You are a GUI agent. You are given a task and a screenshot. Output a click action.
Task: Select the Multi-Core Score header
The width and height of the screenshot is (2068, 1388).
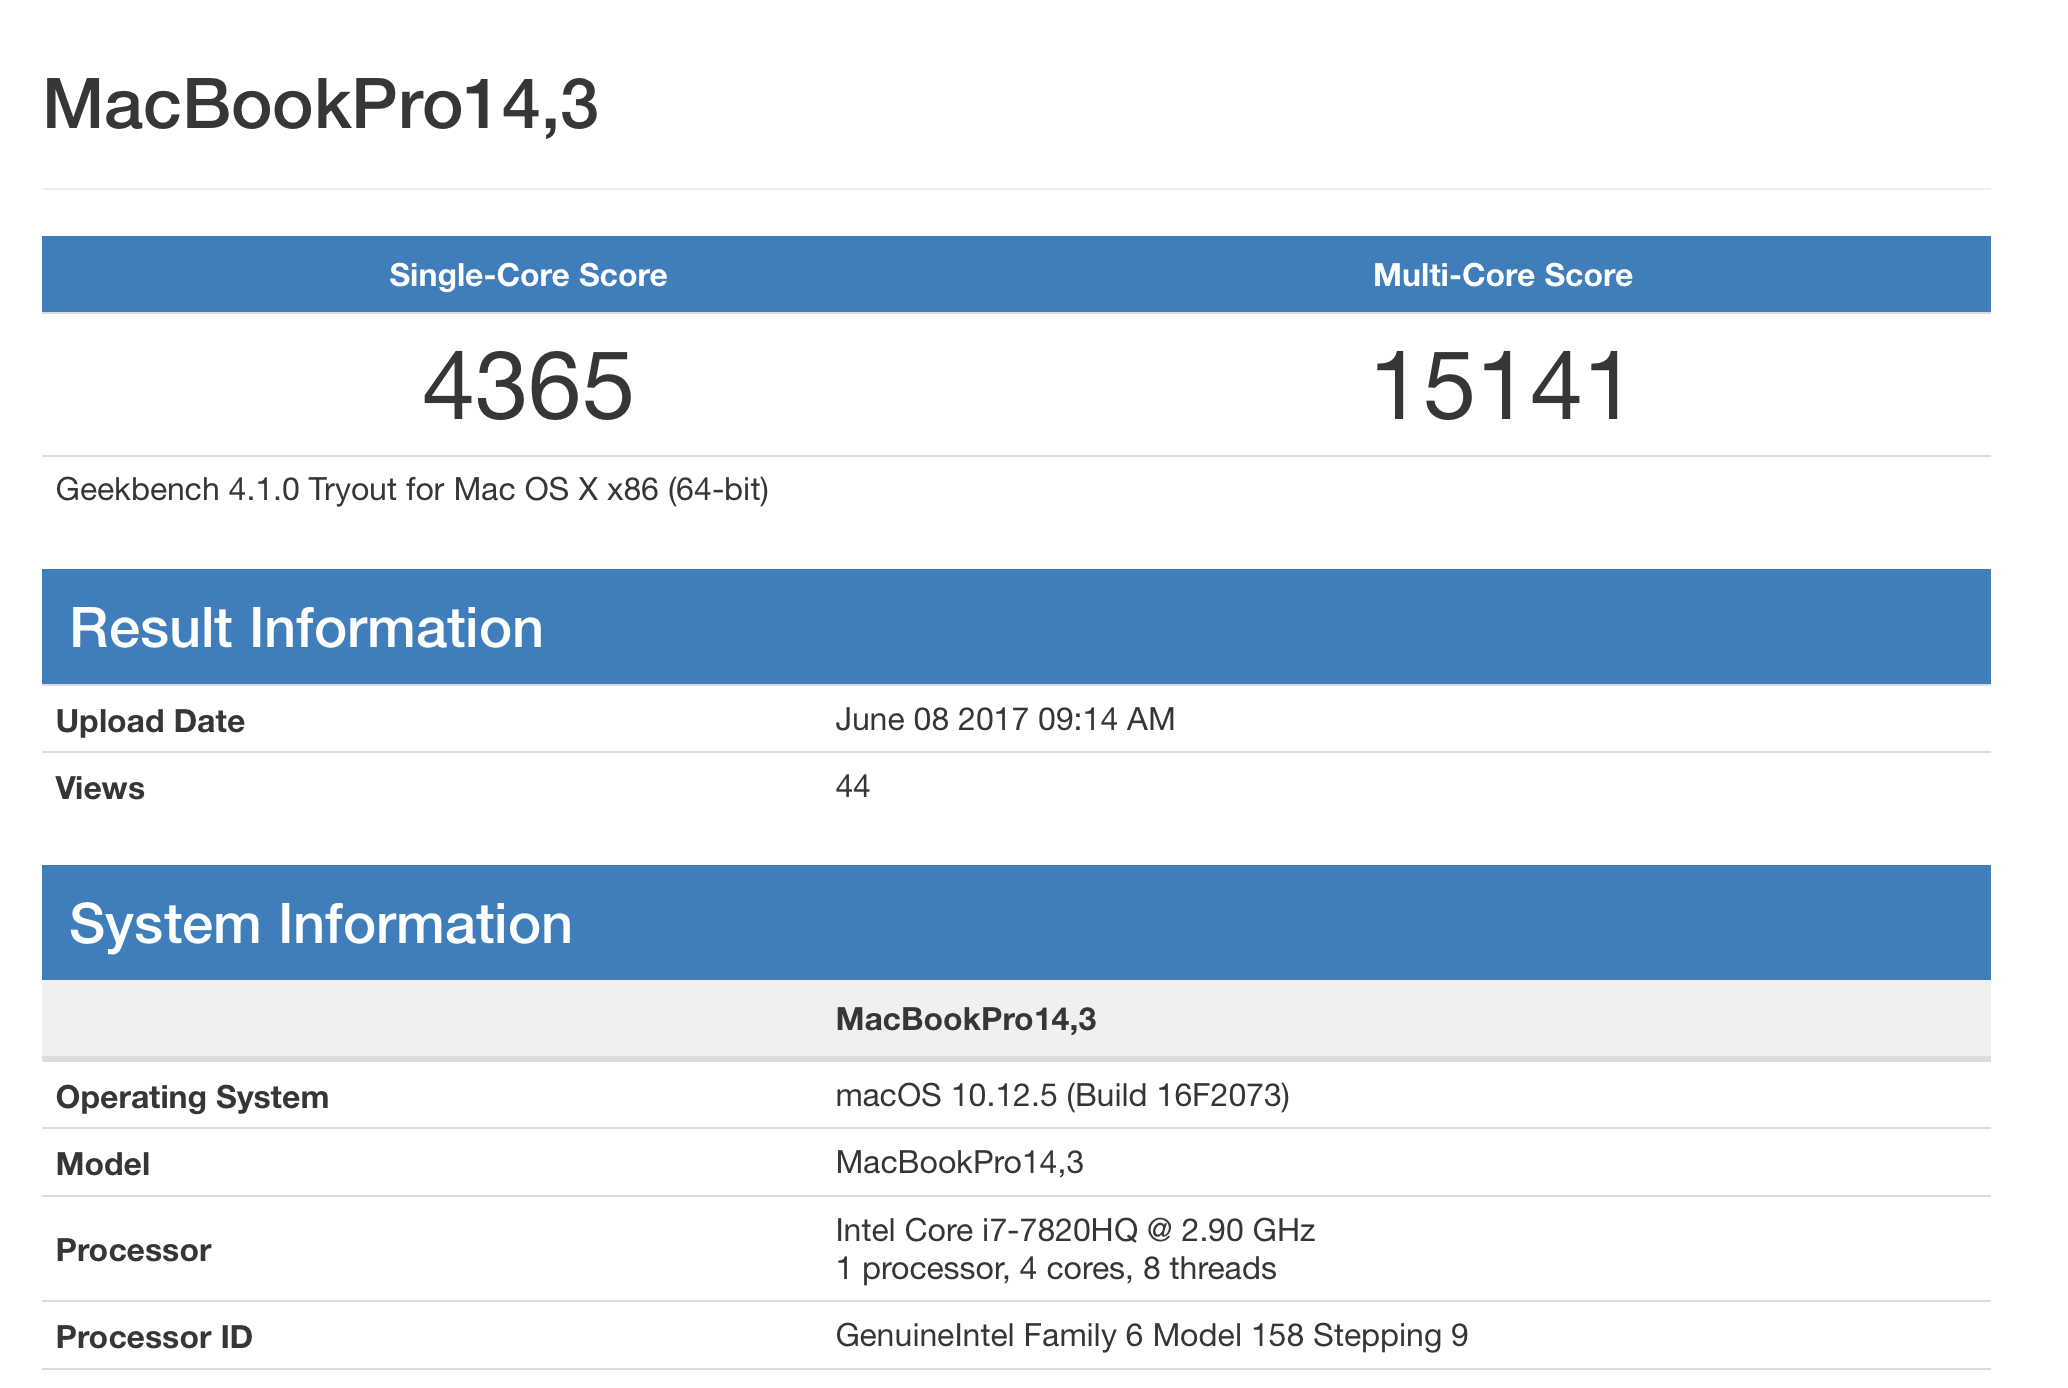(x=1502, y=275)
